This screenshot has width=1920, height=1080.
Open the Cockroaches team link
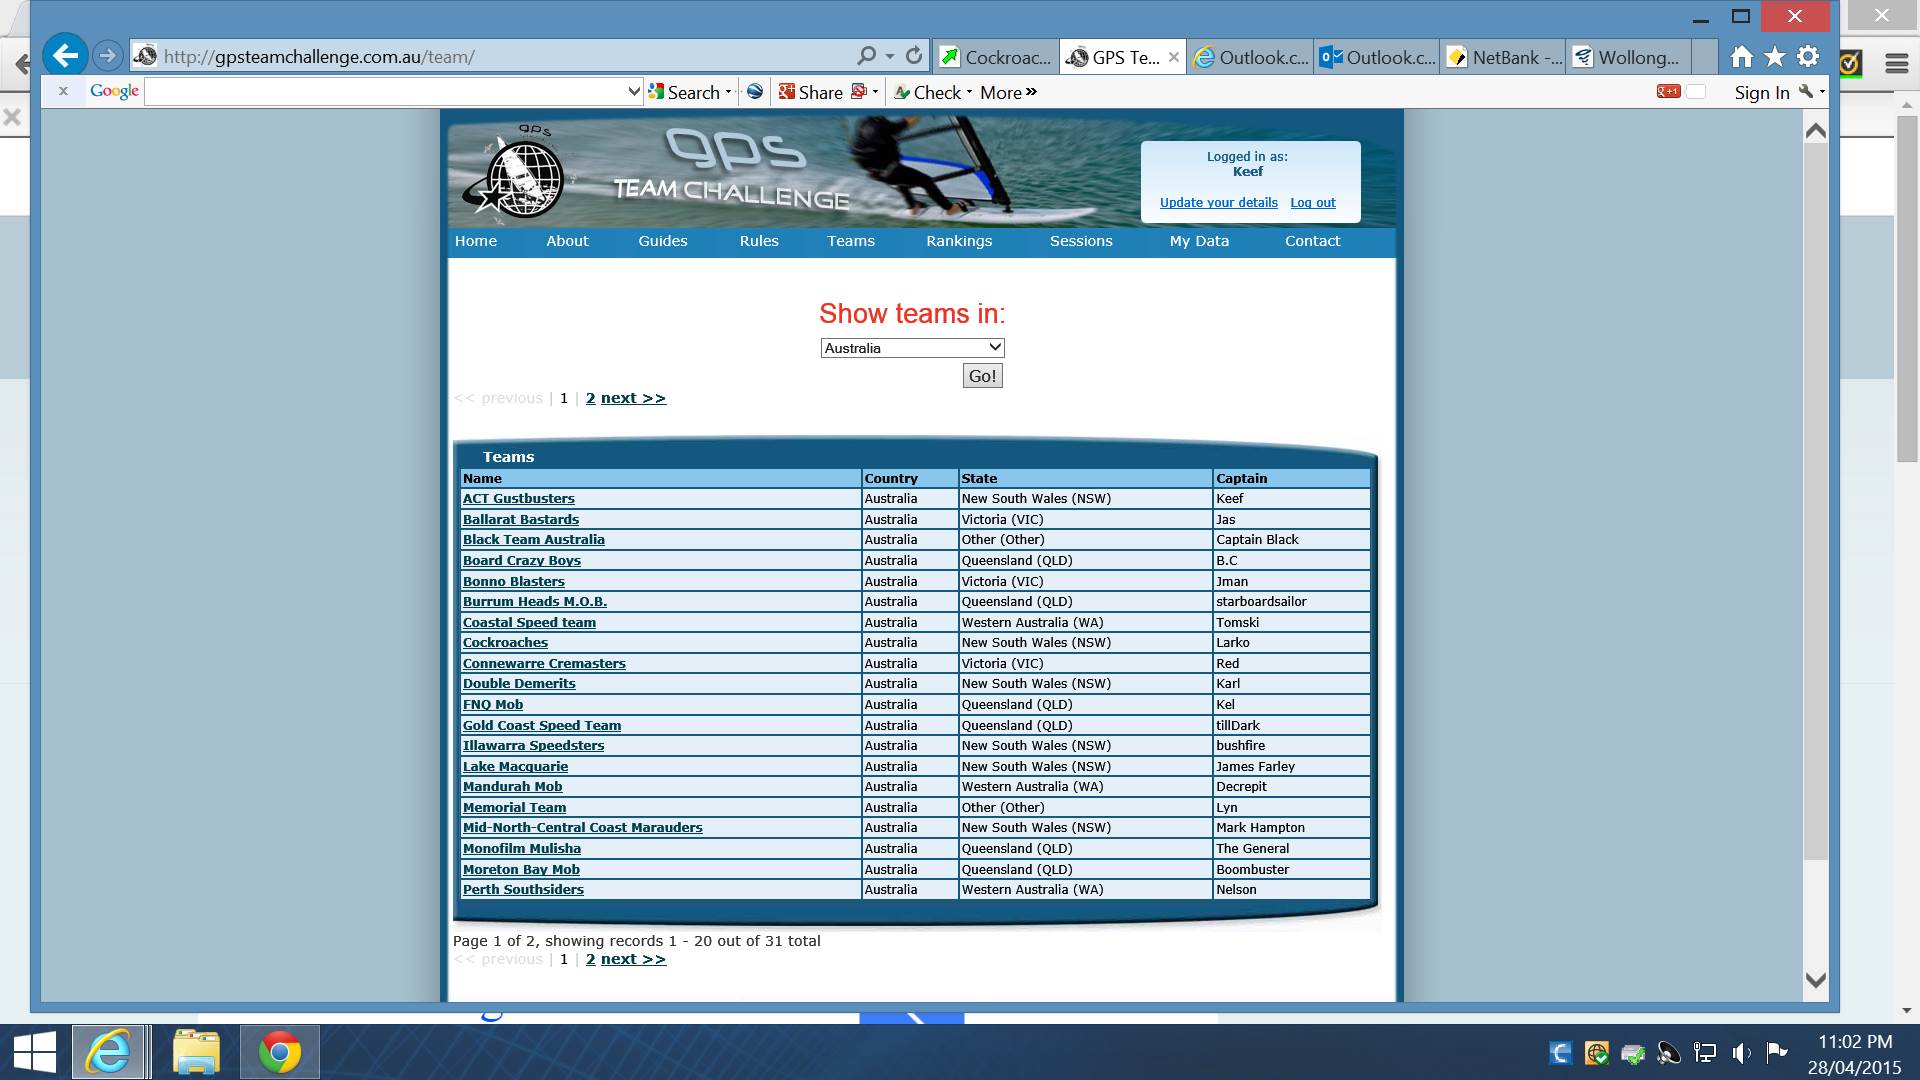(x=505, y=643)
